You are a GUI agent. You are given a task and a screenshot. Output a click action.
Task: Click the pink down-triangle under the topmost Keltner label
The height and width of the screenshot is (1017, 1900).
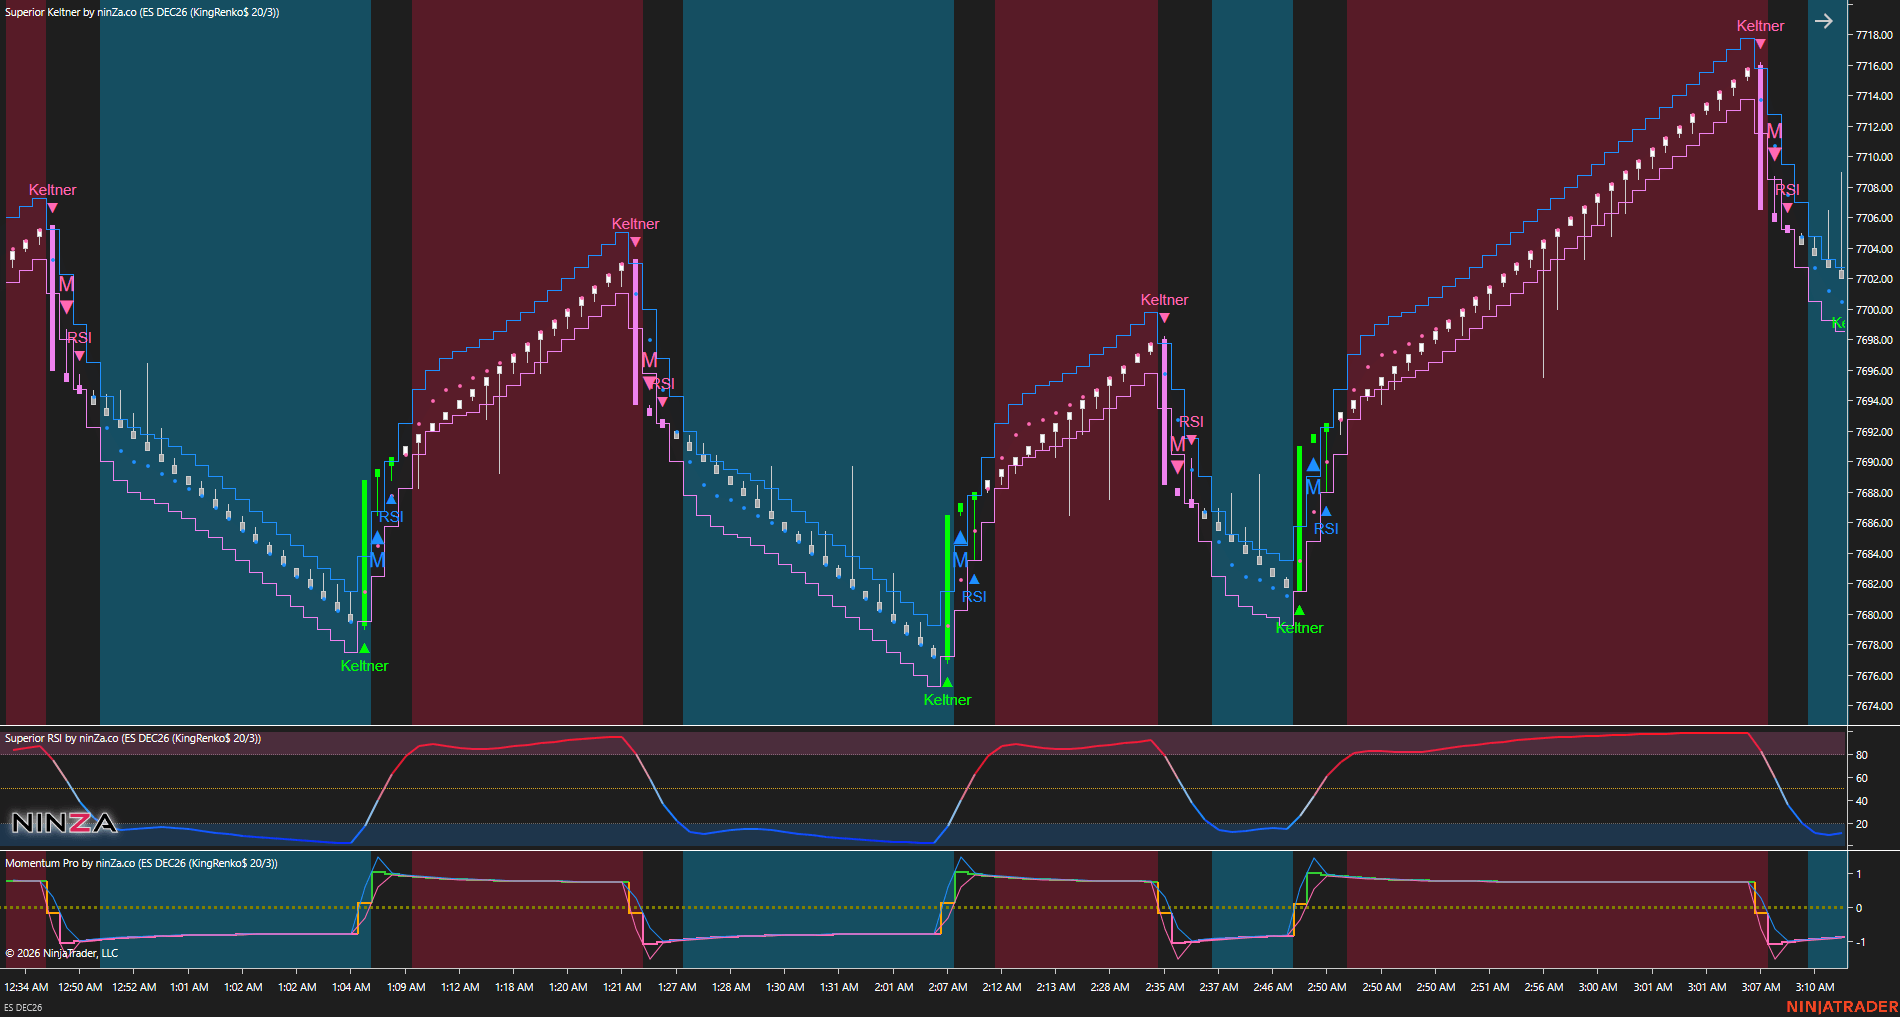[1760, 43]
